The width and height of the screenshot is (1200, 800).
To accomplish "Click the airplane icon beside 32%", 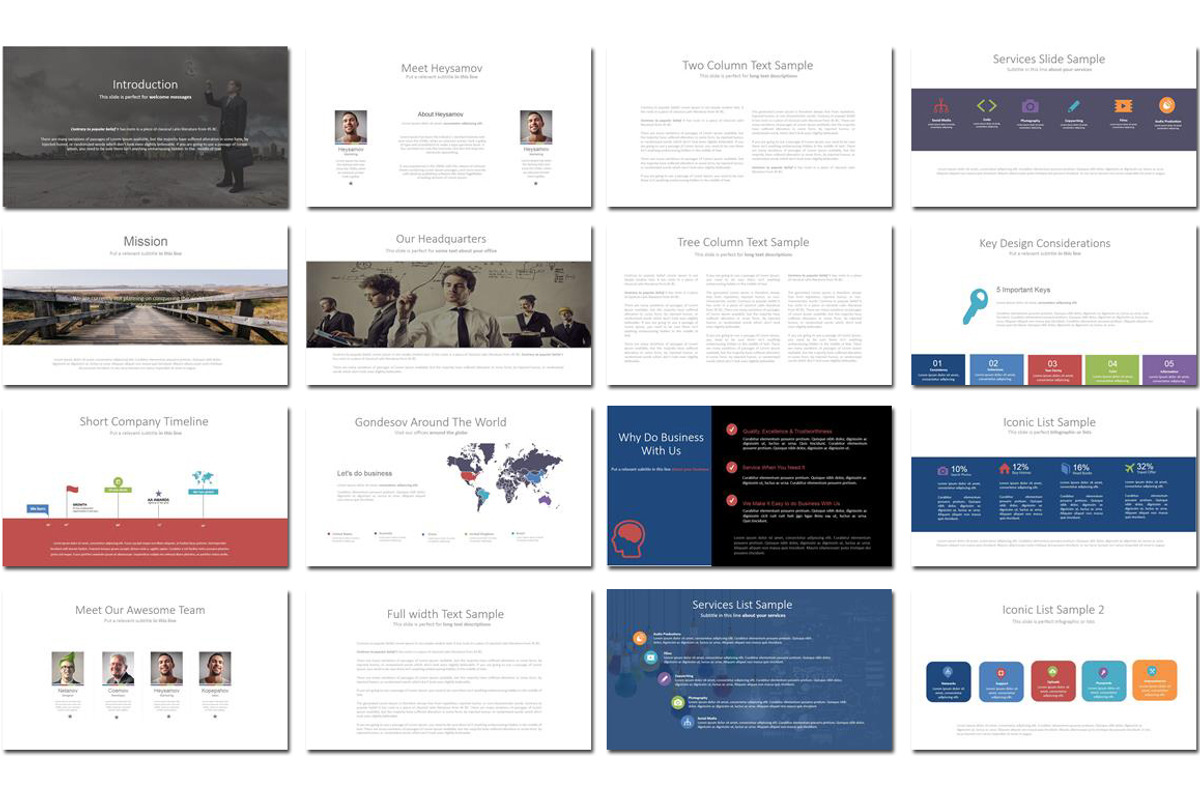I will click(1129, 468).
